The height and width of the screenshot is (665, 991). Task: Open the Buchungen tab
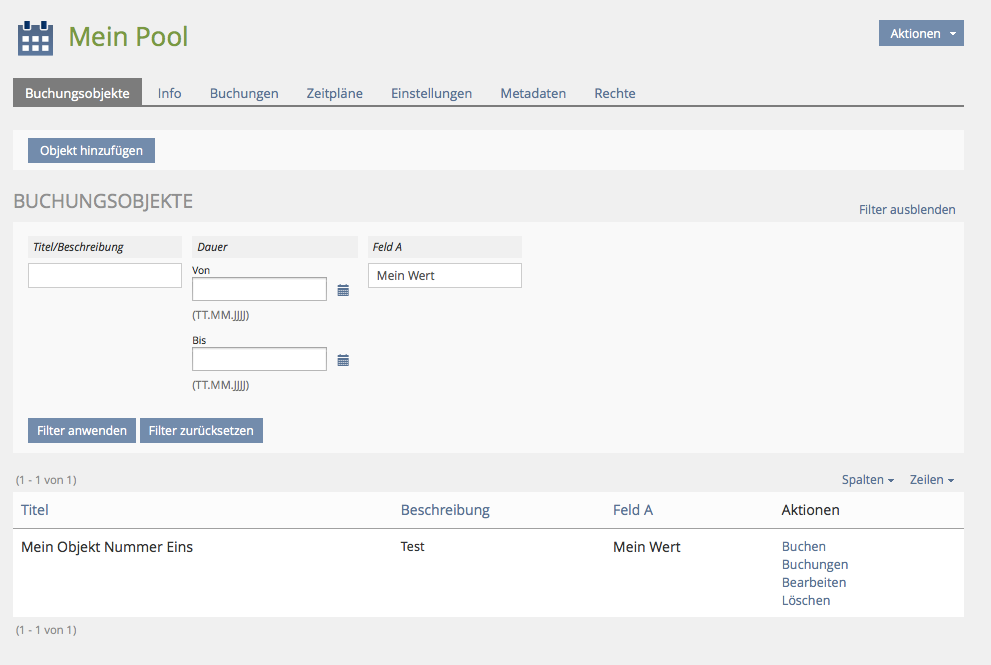point(244,93)
